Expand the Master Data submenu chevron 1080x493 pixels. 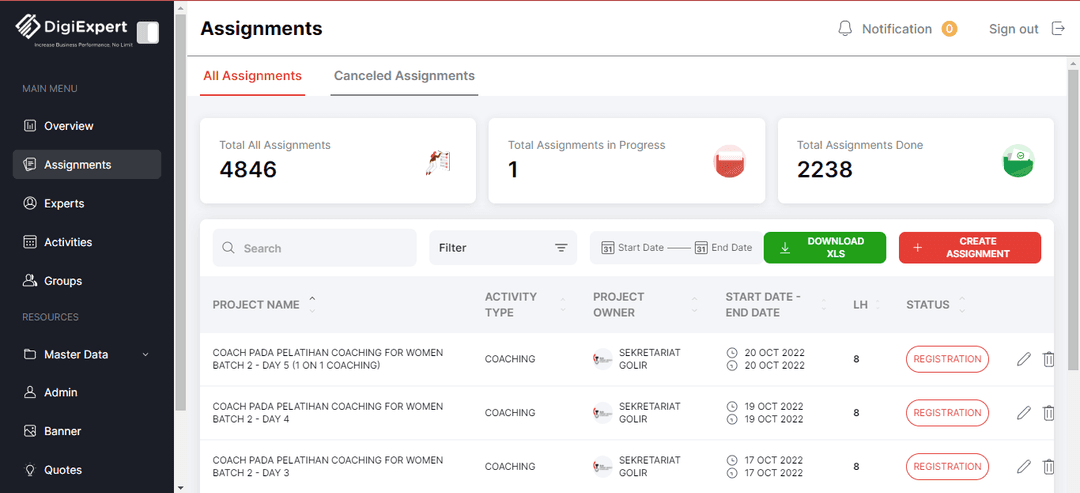point(145,355)
